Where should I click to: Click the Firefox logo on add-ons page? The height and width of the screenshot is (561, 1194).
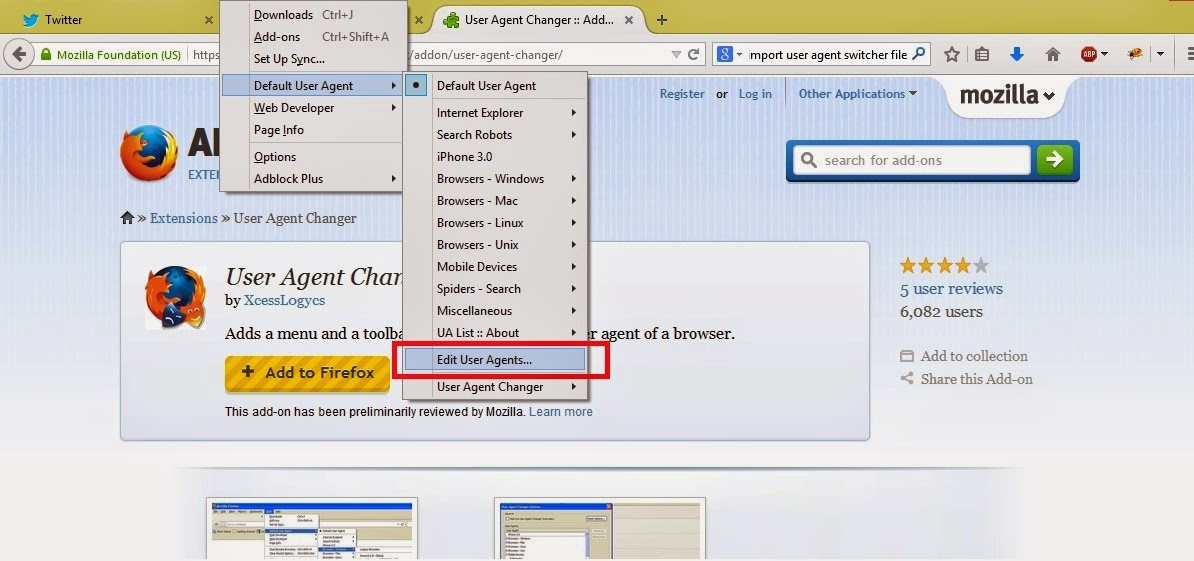pyautogui.click(x=149, y=153)
